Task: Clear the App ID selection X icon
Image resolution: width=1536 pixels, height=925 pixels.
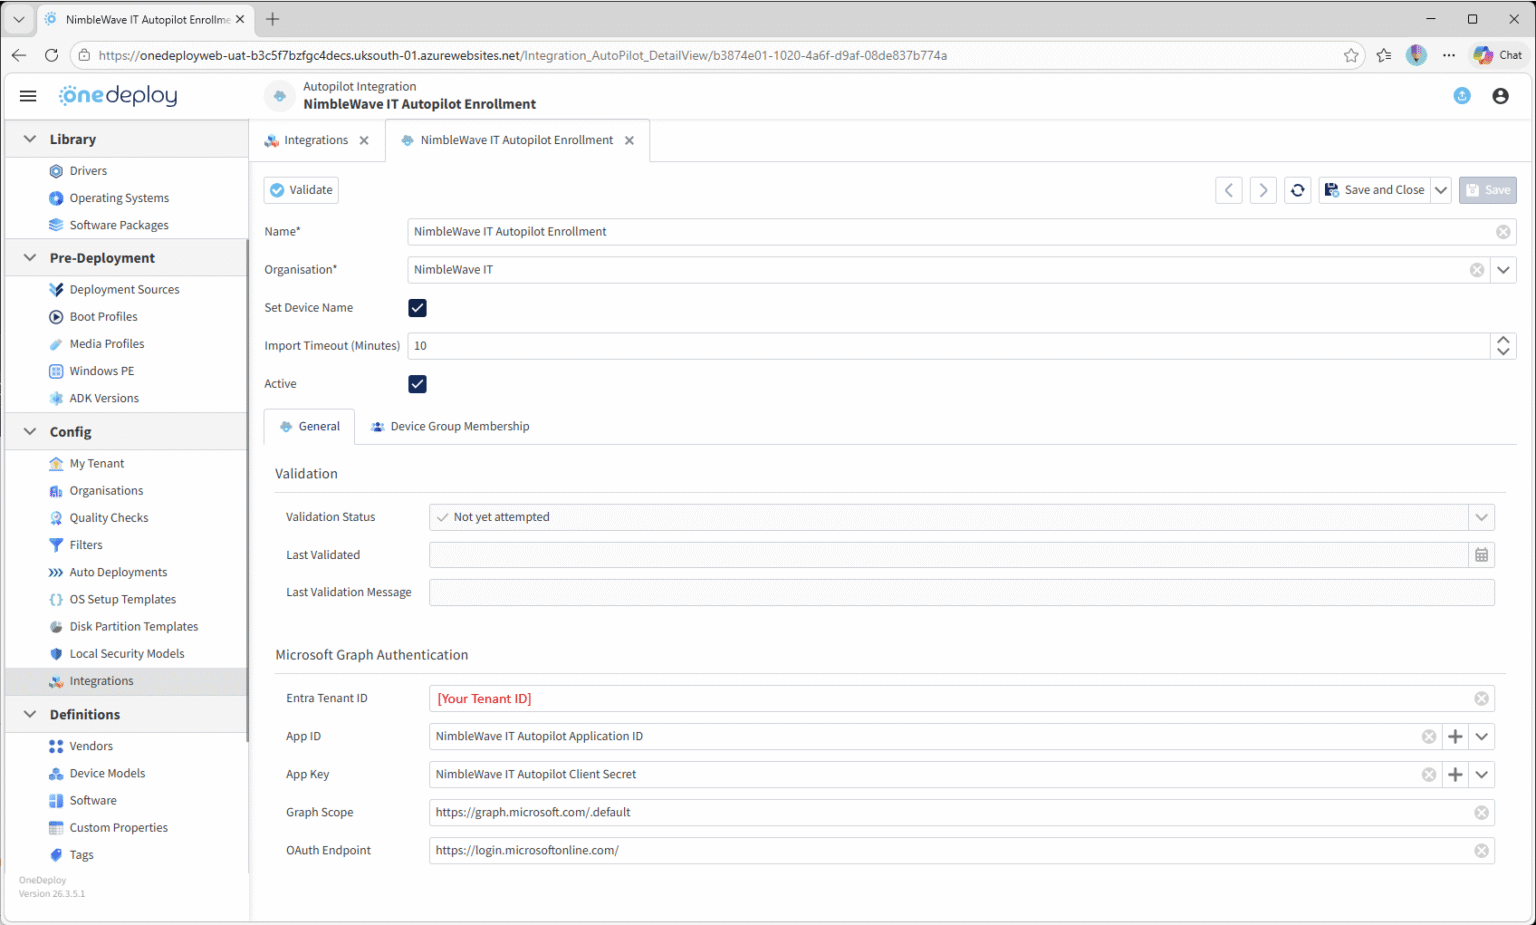Action: click(1429, 737)
